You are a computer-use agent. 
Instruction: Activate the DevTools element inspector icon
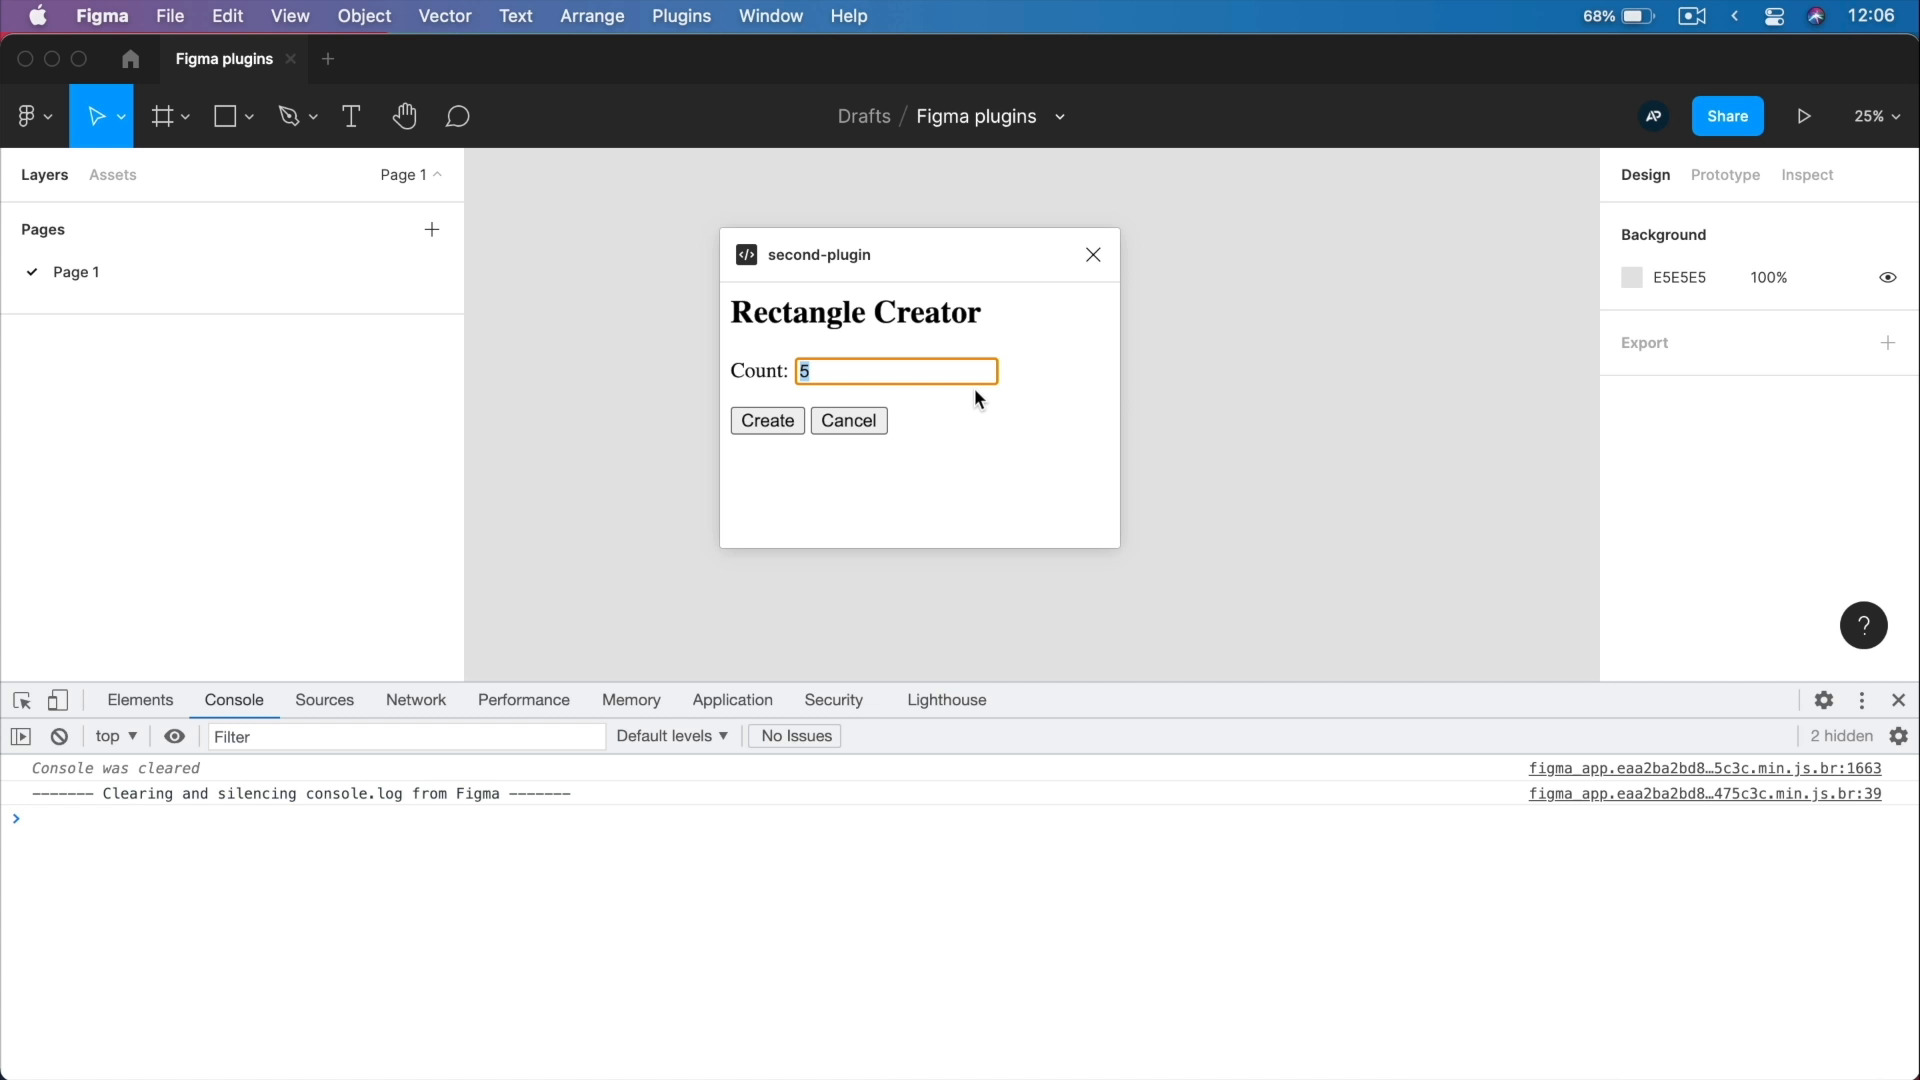point(22,700)
